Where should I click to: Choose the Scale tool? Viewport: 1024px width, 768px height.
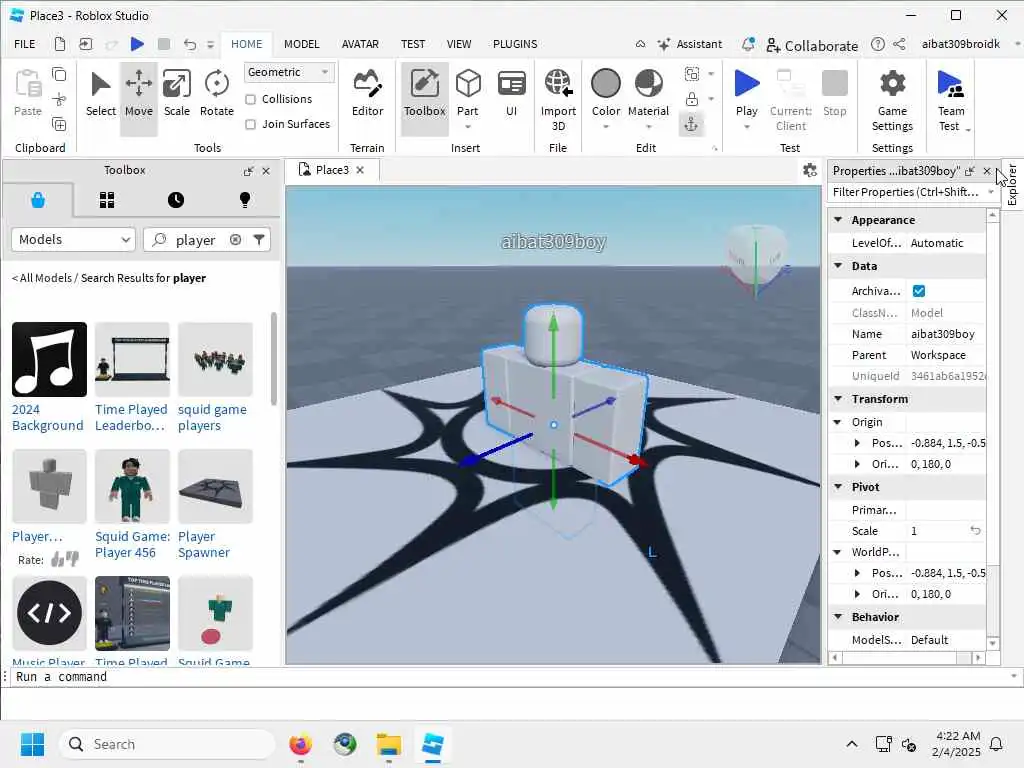[177, 94]
